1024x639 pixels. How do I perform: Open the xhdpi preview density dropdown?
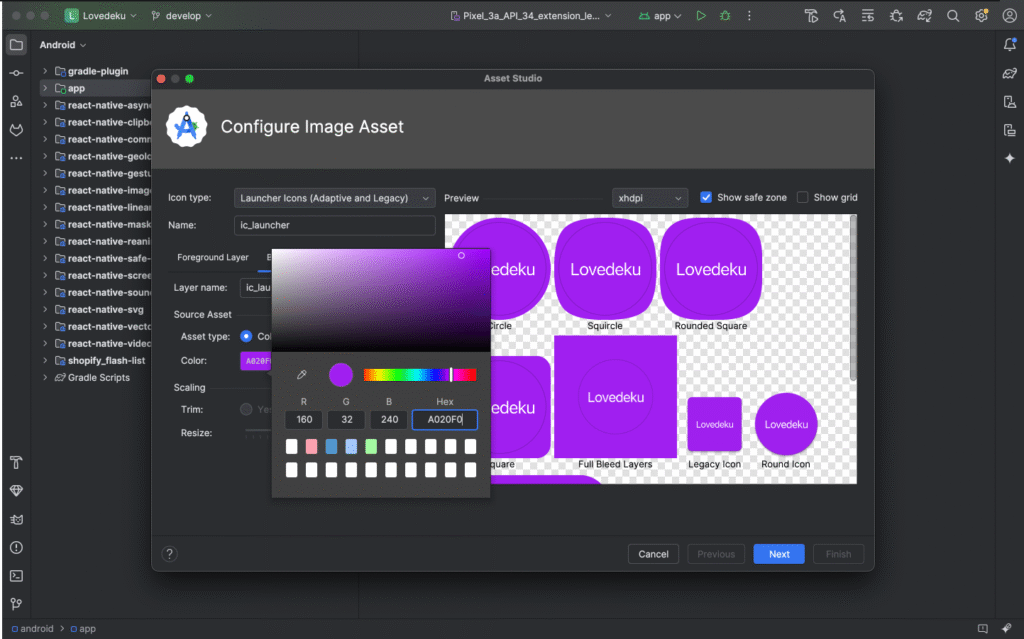[650, 198]
